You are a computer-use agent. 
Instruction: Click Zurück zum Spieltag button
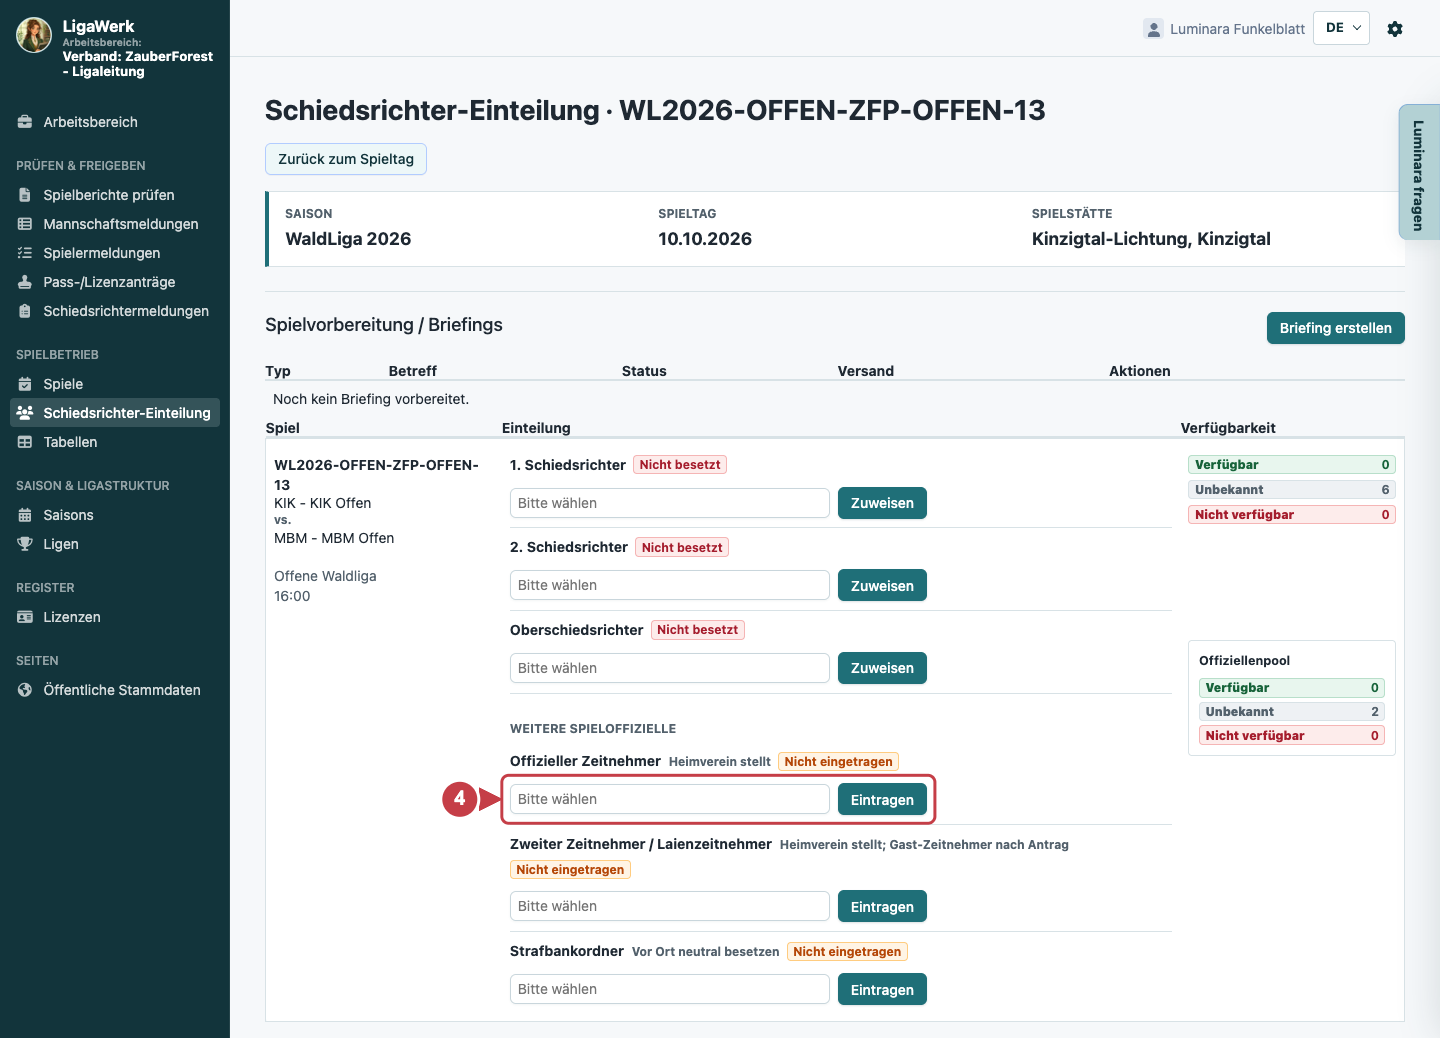tap(346, 159)
